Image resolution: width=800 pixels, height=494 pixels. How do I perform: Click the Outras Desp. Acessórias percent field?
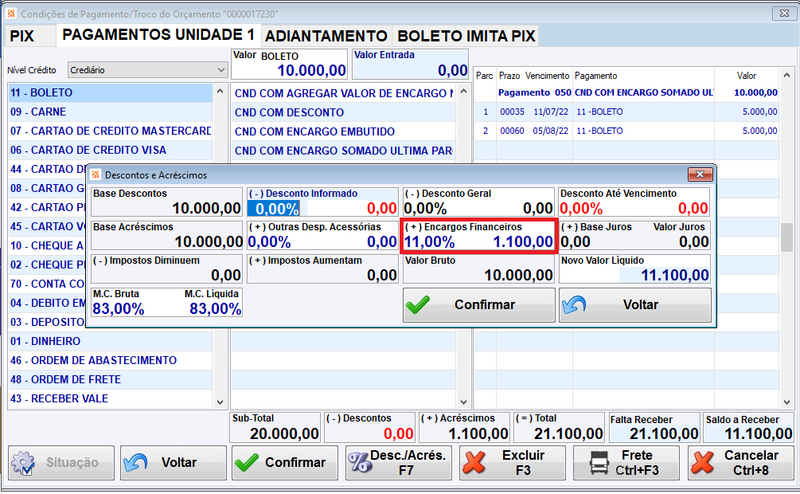click(269, 242)
